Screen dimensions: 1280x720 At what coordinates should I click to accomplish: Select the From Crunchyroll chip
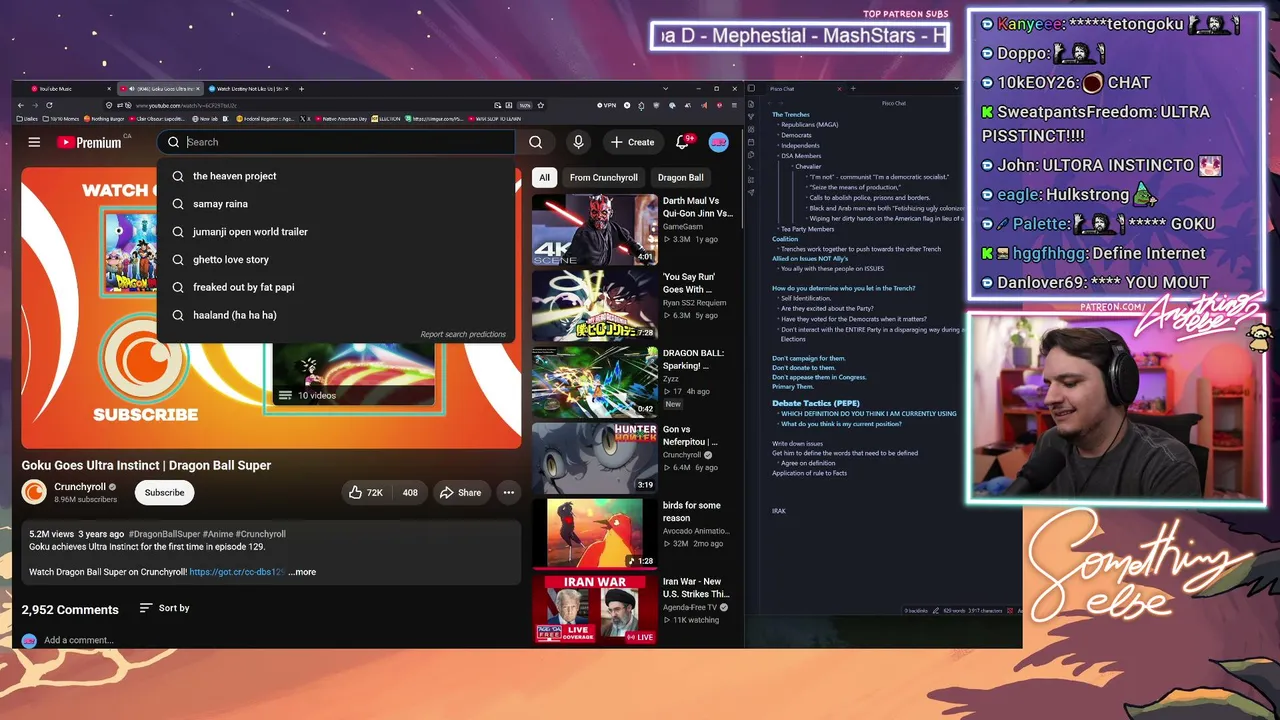coord(604,177)
